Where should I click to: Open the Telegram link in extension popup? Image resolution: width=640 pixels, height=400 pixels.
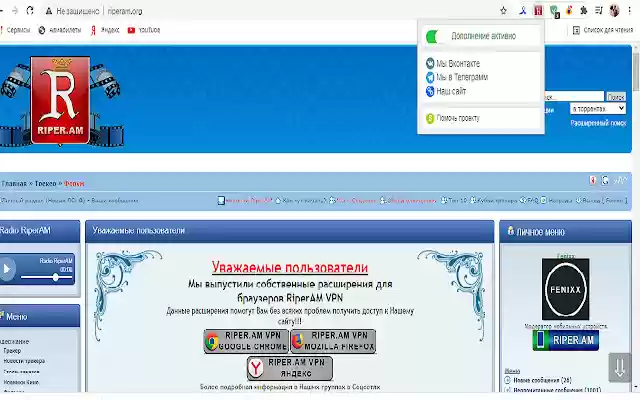coord(462,77)
